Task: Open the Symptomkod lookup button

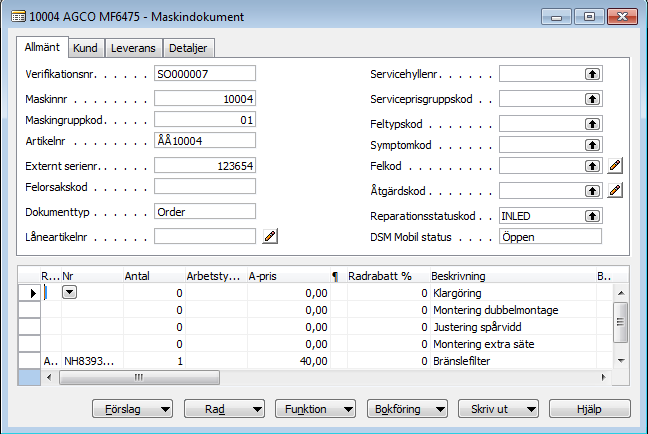Action: click(592, 145)
